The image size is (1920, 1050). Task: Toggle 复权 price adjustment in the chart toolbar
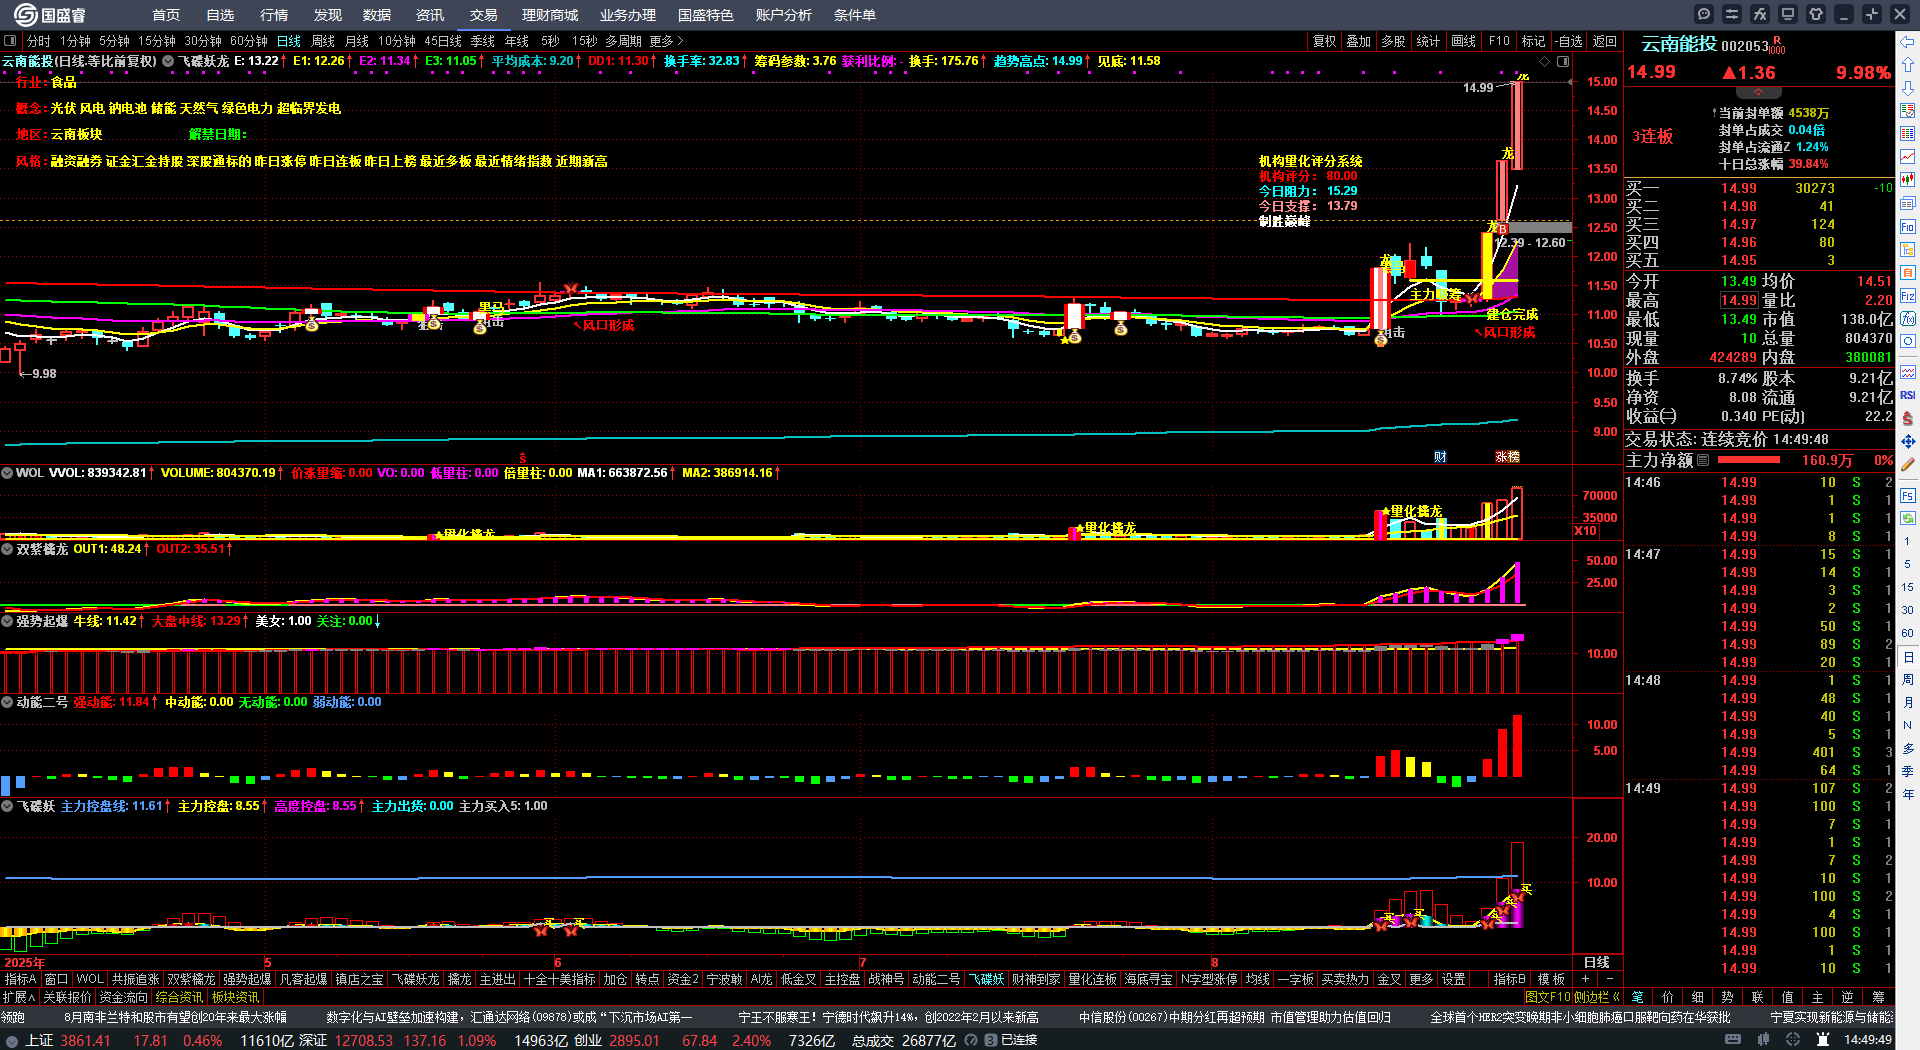click(x=1325, y=41)
